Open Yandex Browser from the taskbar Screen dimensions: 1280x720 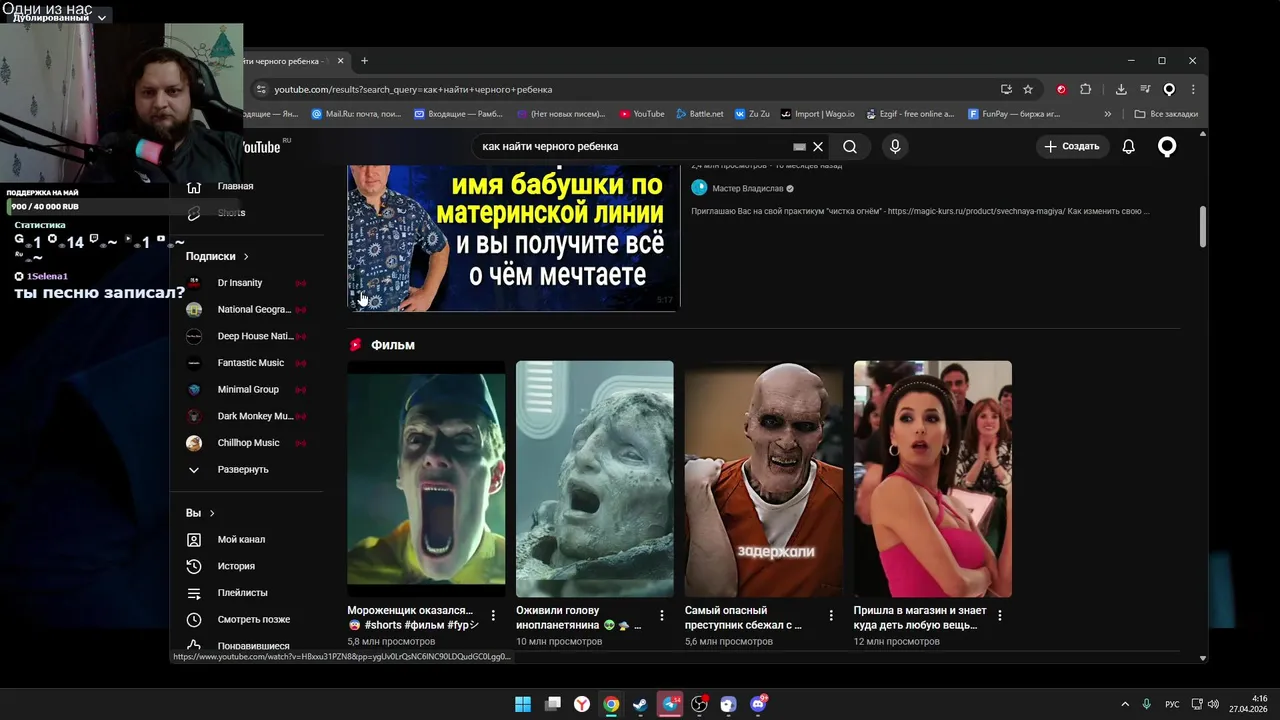(x=582, y=704)
